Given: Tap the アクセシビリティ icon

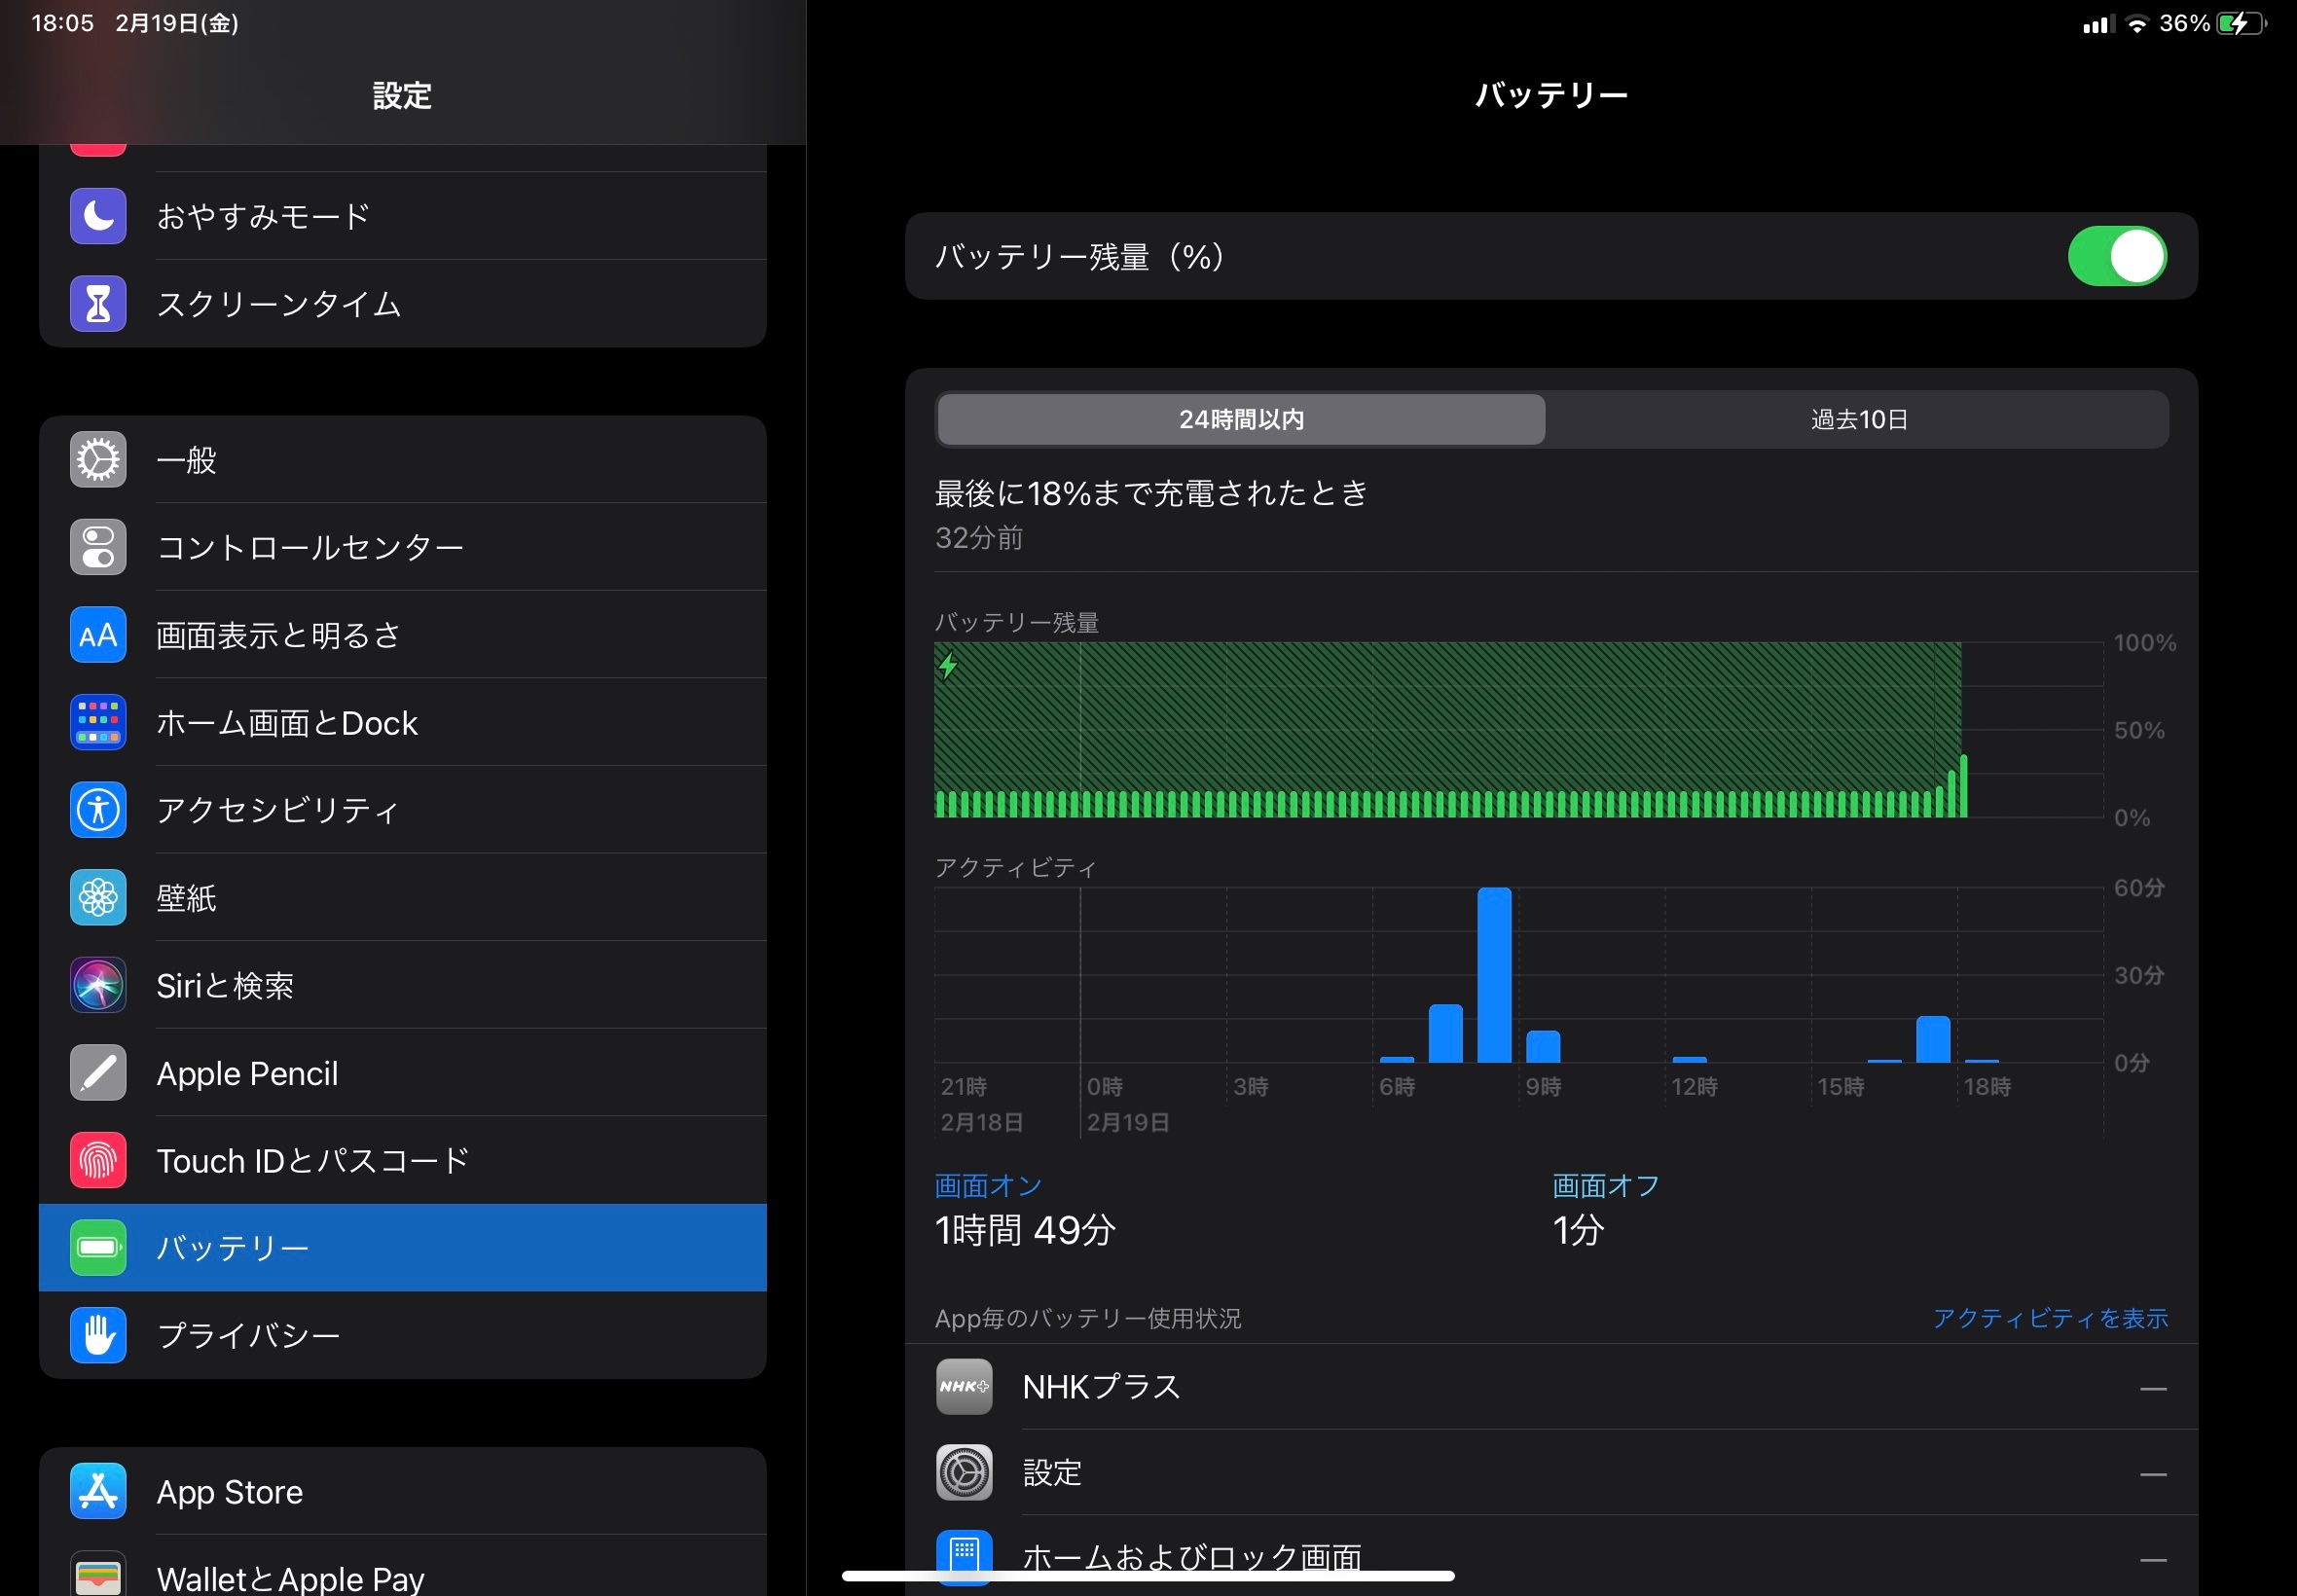Looking at the screenshot, I should 98,809.
